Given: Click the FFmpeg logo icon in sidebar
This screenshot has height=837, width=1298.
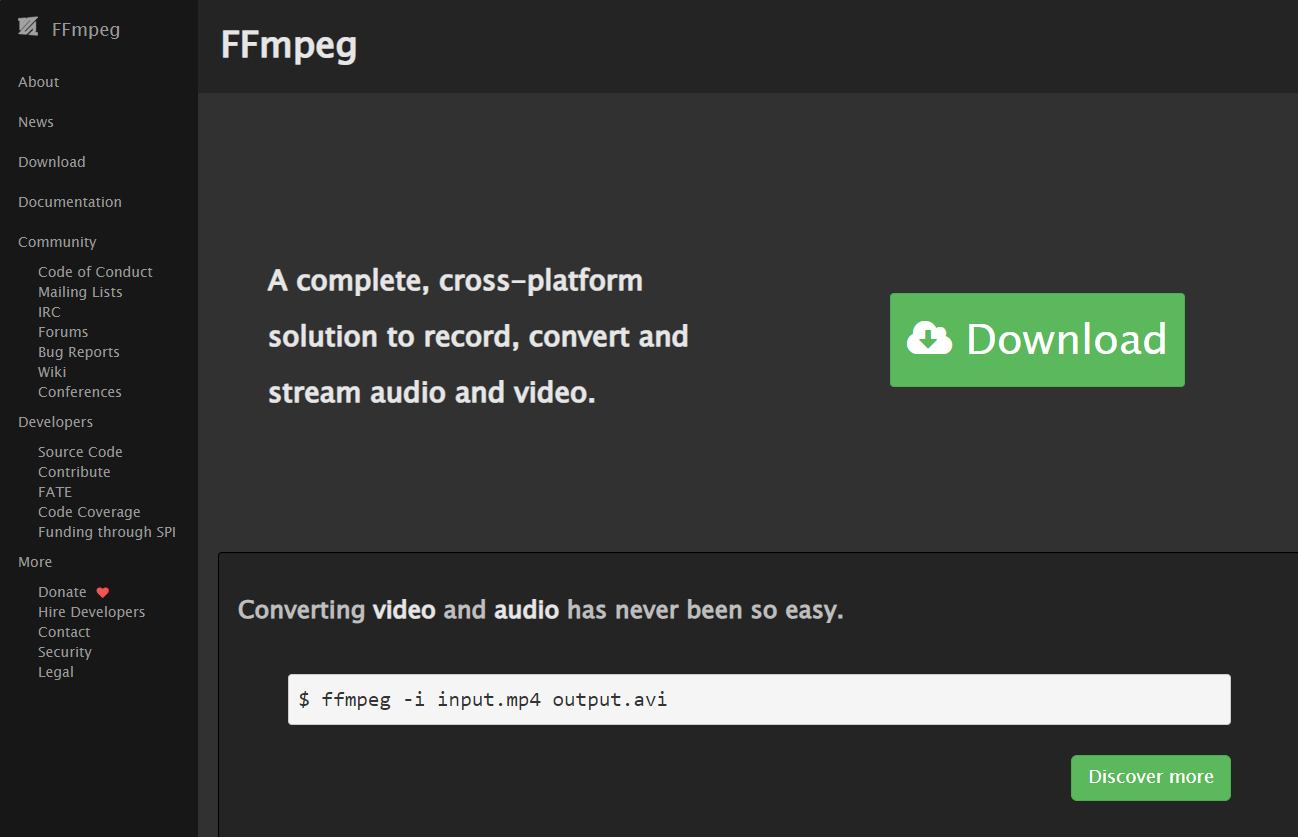Looking at the screenshot, I should pos(28,28).
